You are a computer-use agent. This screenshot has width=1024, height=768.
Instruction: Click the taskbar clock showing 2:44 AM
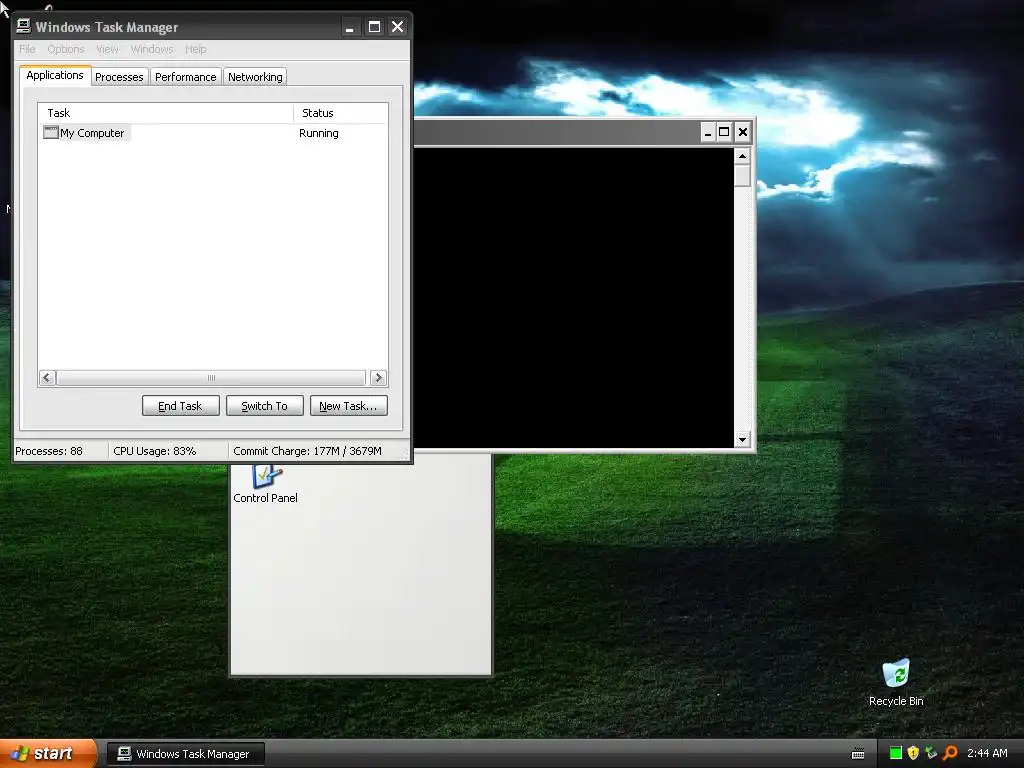coord(987,753)
